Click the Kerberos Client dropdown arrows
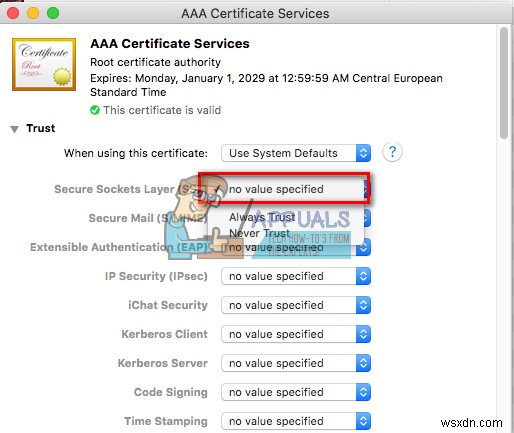The height and width of the screenshot is (433, 514). [363, 334]
